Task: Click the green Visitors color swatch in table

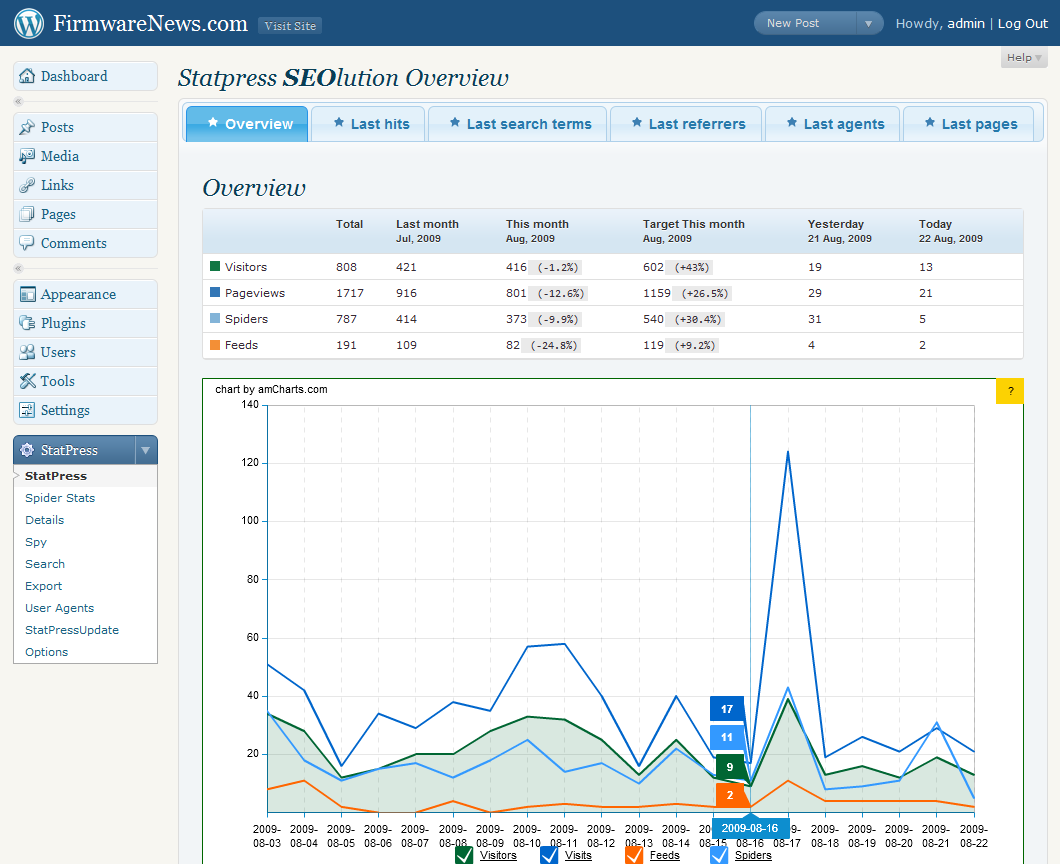Action: pyautogui.click(x=215, y=267)
